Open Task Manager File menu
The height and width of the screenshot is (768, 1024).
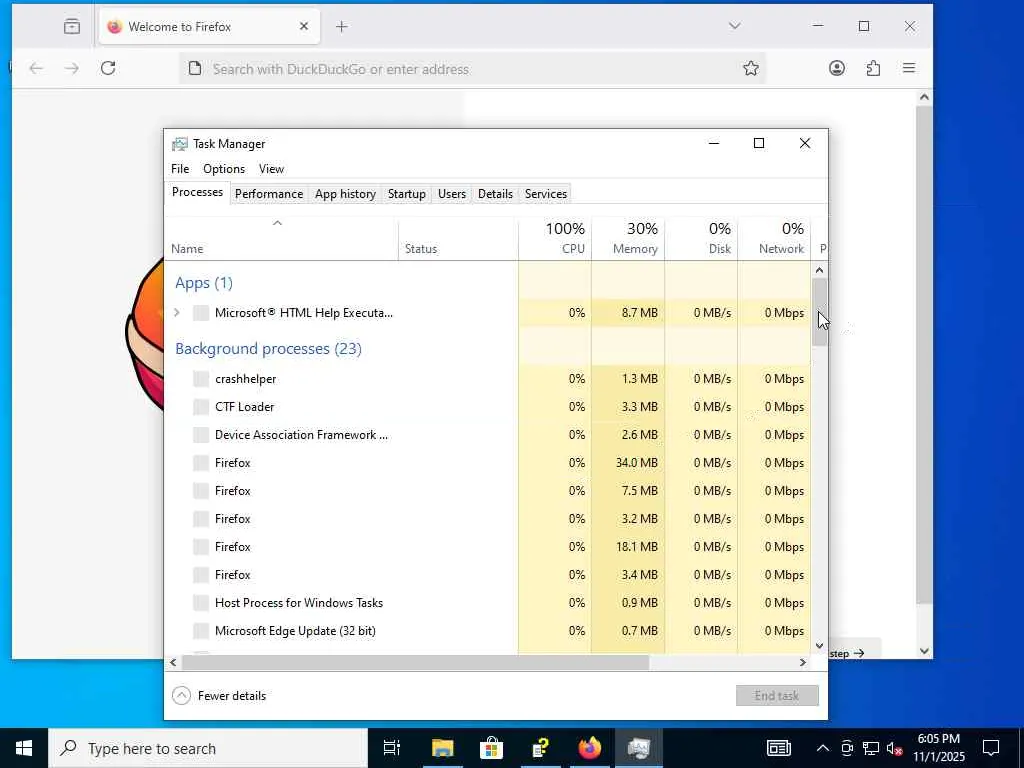pyautogui.click(x=180, y=168)
